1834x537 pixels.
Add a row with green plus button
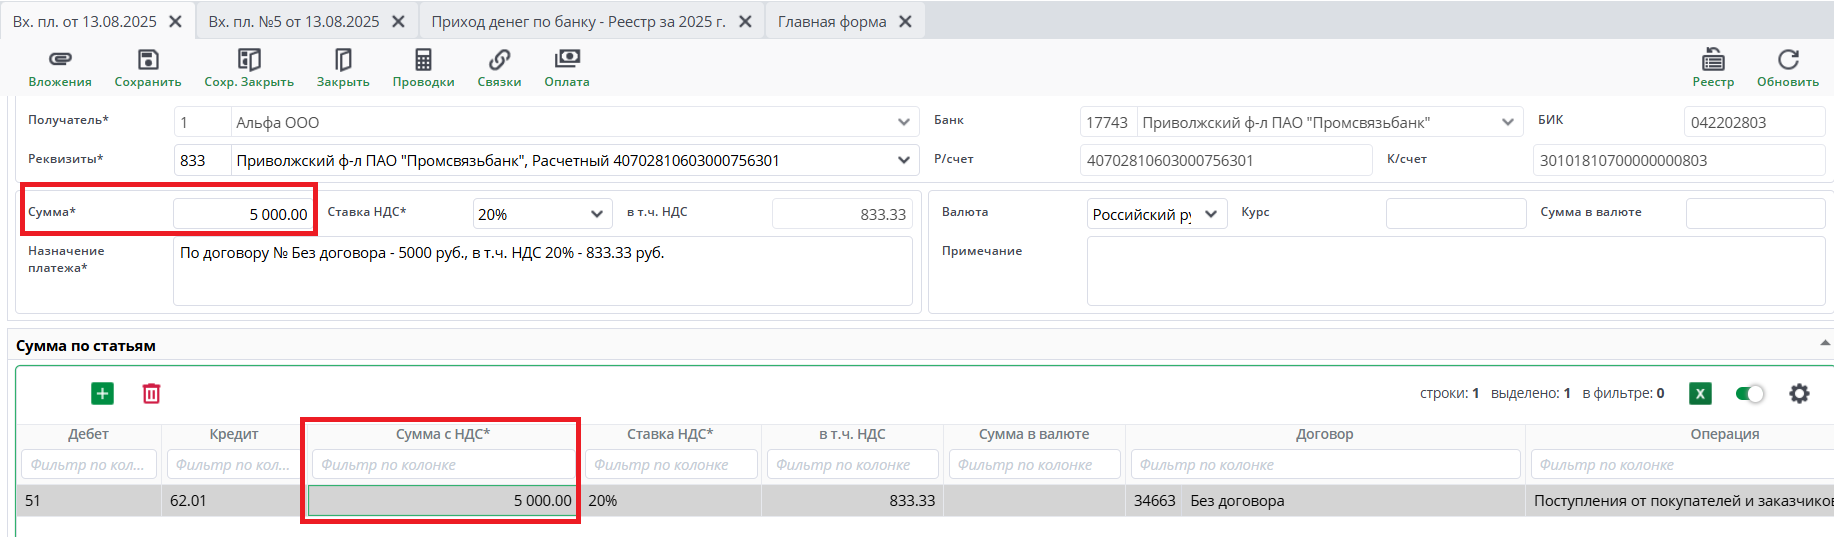(x=102, y=394)
